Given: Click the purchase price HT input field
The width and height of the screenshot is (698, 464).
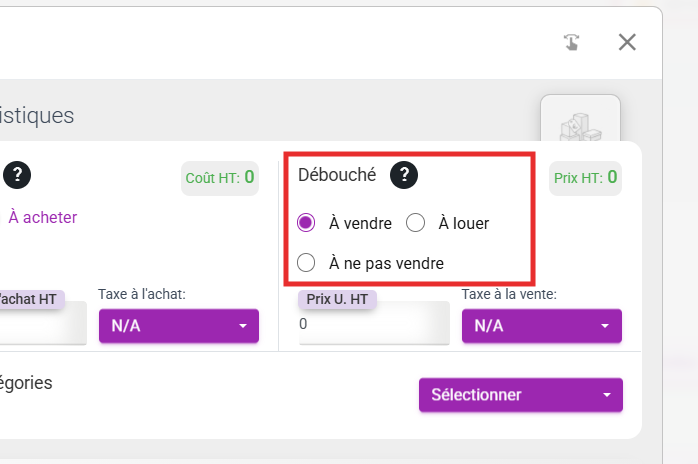Looking at the screenshot, I should pyautogui.click(x=43, y=324).
